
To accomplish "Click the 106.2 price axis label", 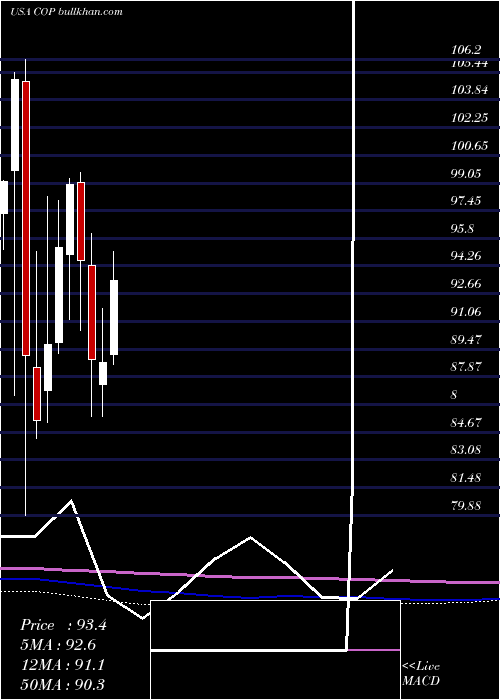I will point(468,50).
